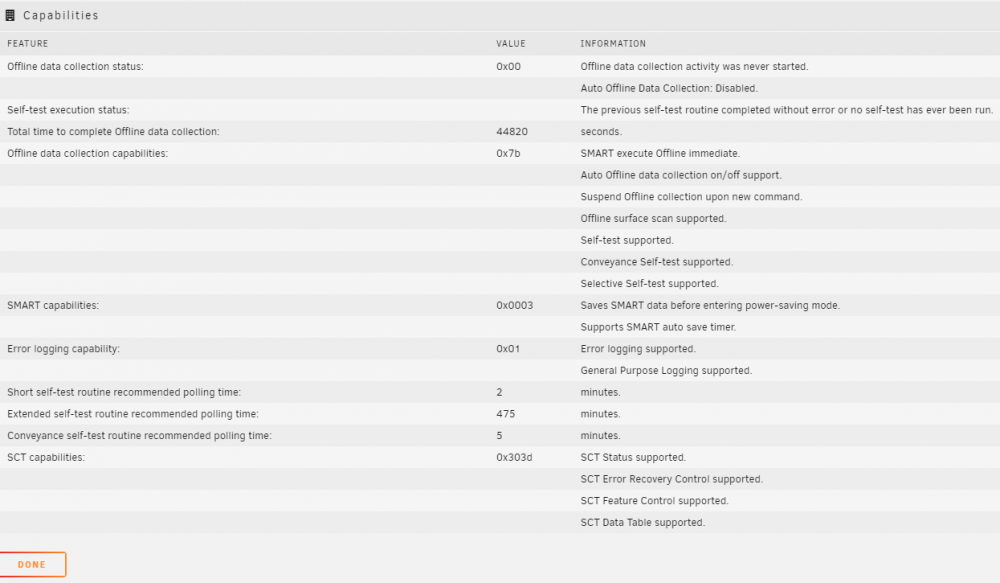Select the SMART capabilities row label

[x=53, y=305]
